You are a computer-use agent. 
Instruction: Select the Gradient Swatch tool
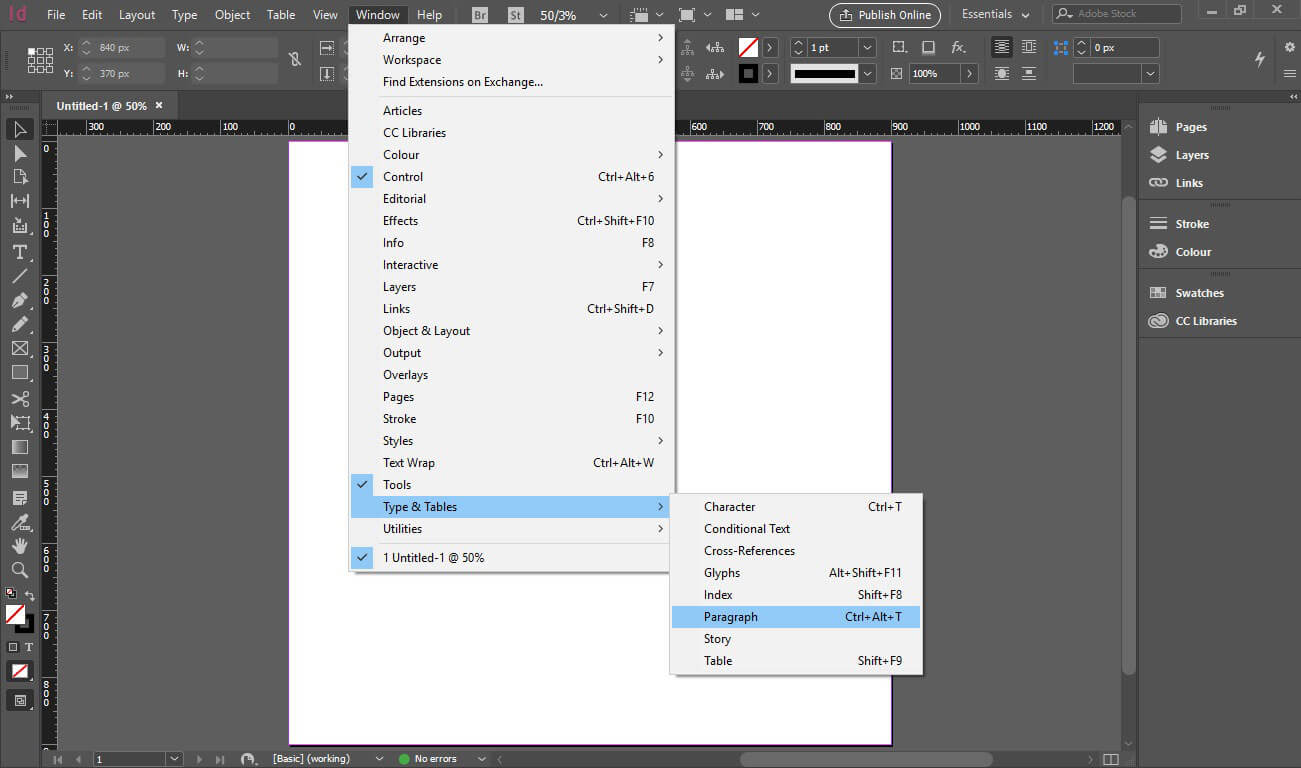click(x=20, y=447)
